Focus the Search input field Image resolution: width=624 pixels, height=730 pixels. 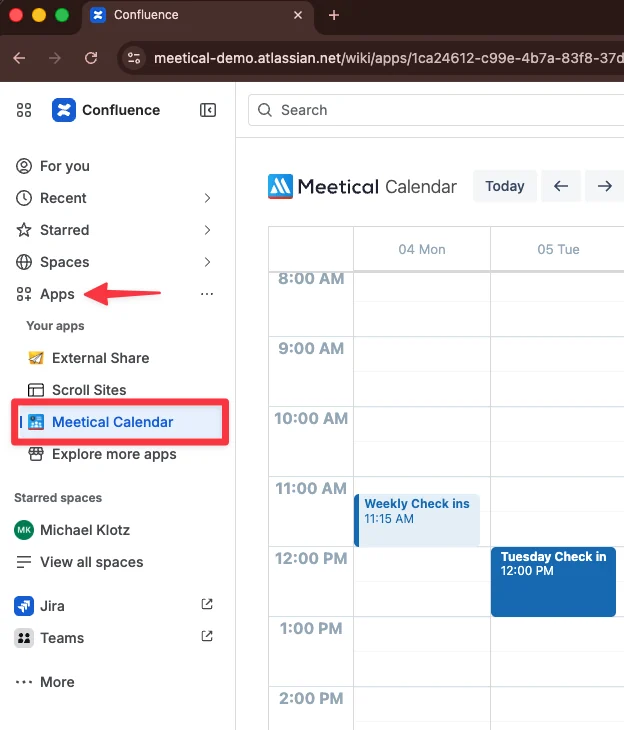click(436, 110)
